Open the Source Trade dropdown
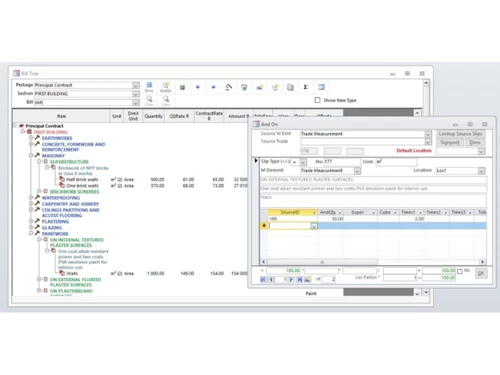Viewport: 500px width, 375px height. [x=428, y=142]
